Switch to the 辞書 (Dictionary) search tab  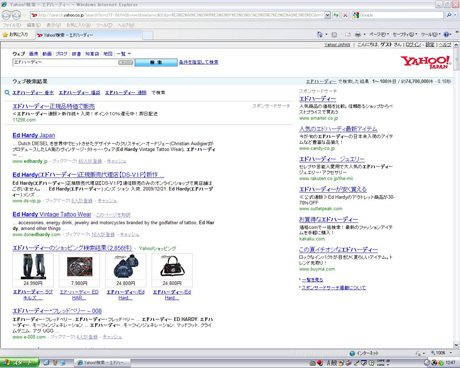(x=76, y=54)
